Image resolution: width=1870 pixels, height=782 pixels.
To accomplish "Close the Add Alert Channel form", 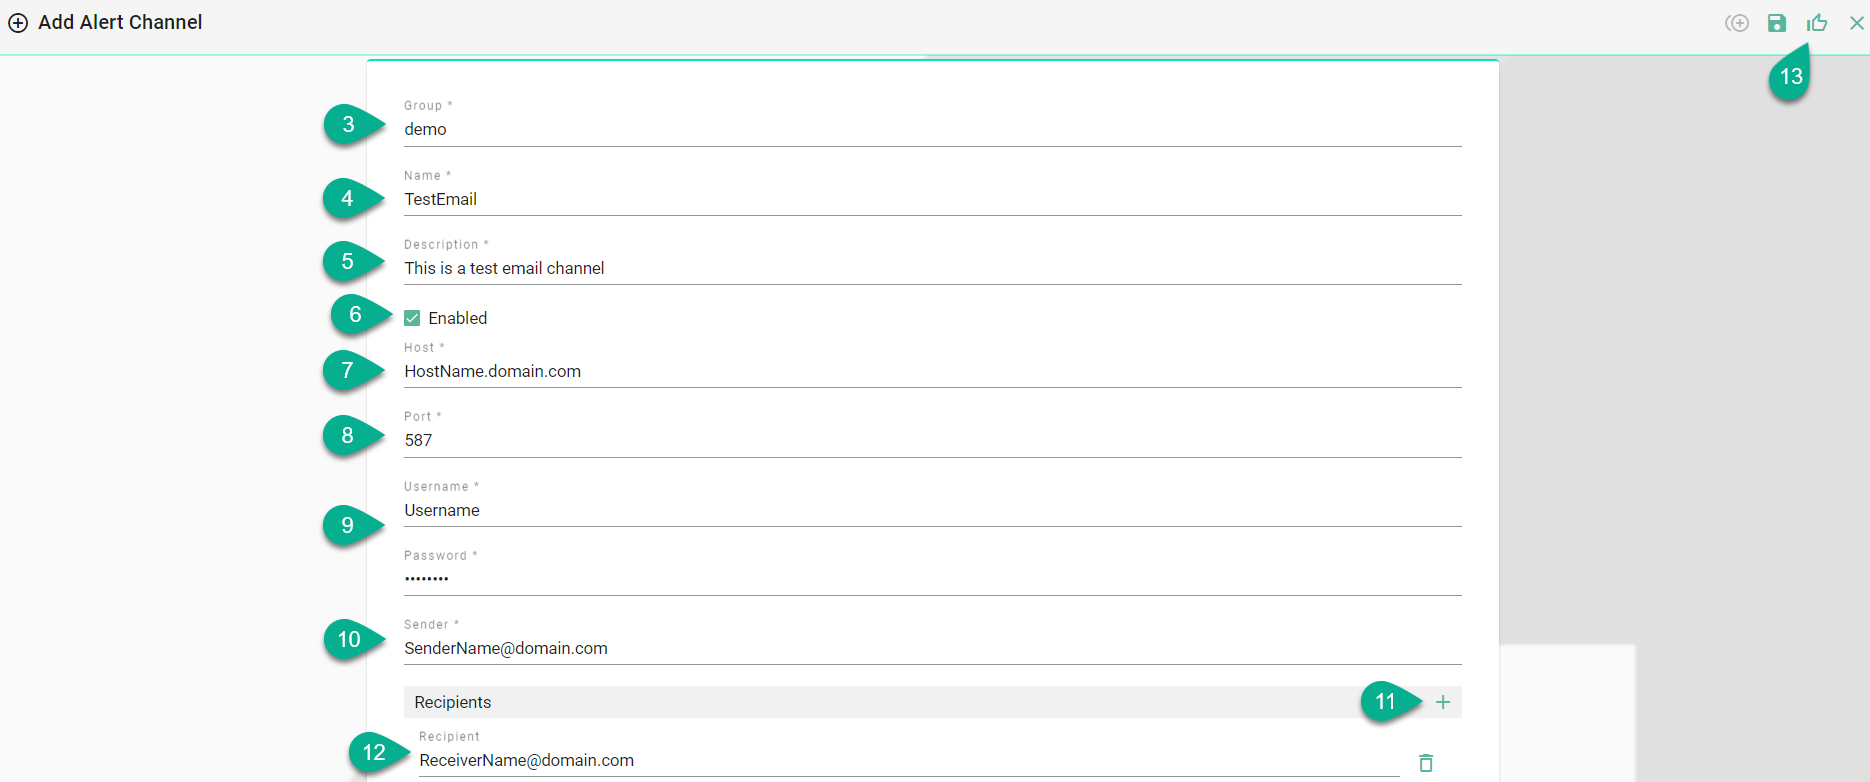I will (x=1856, y=23).
